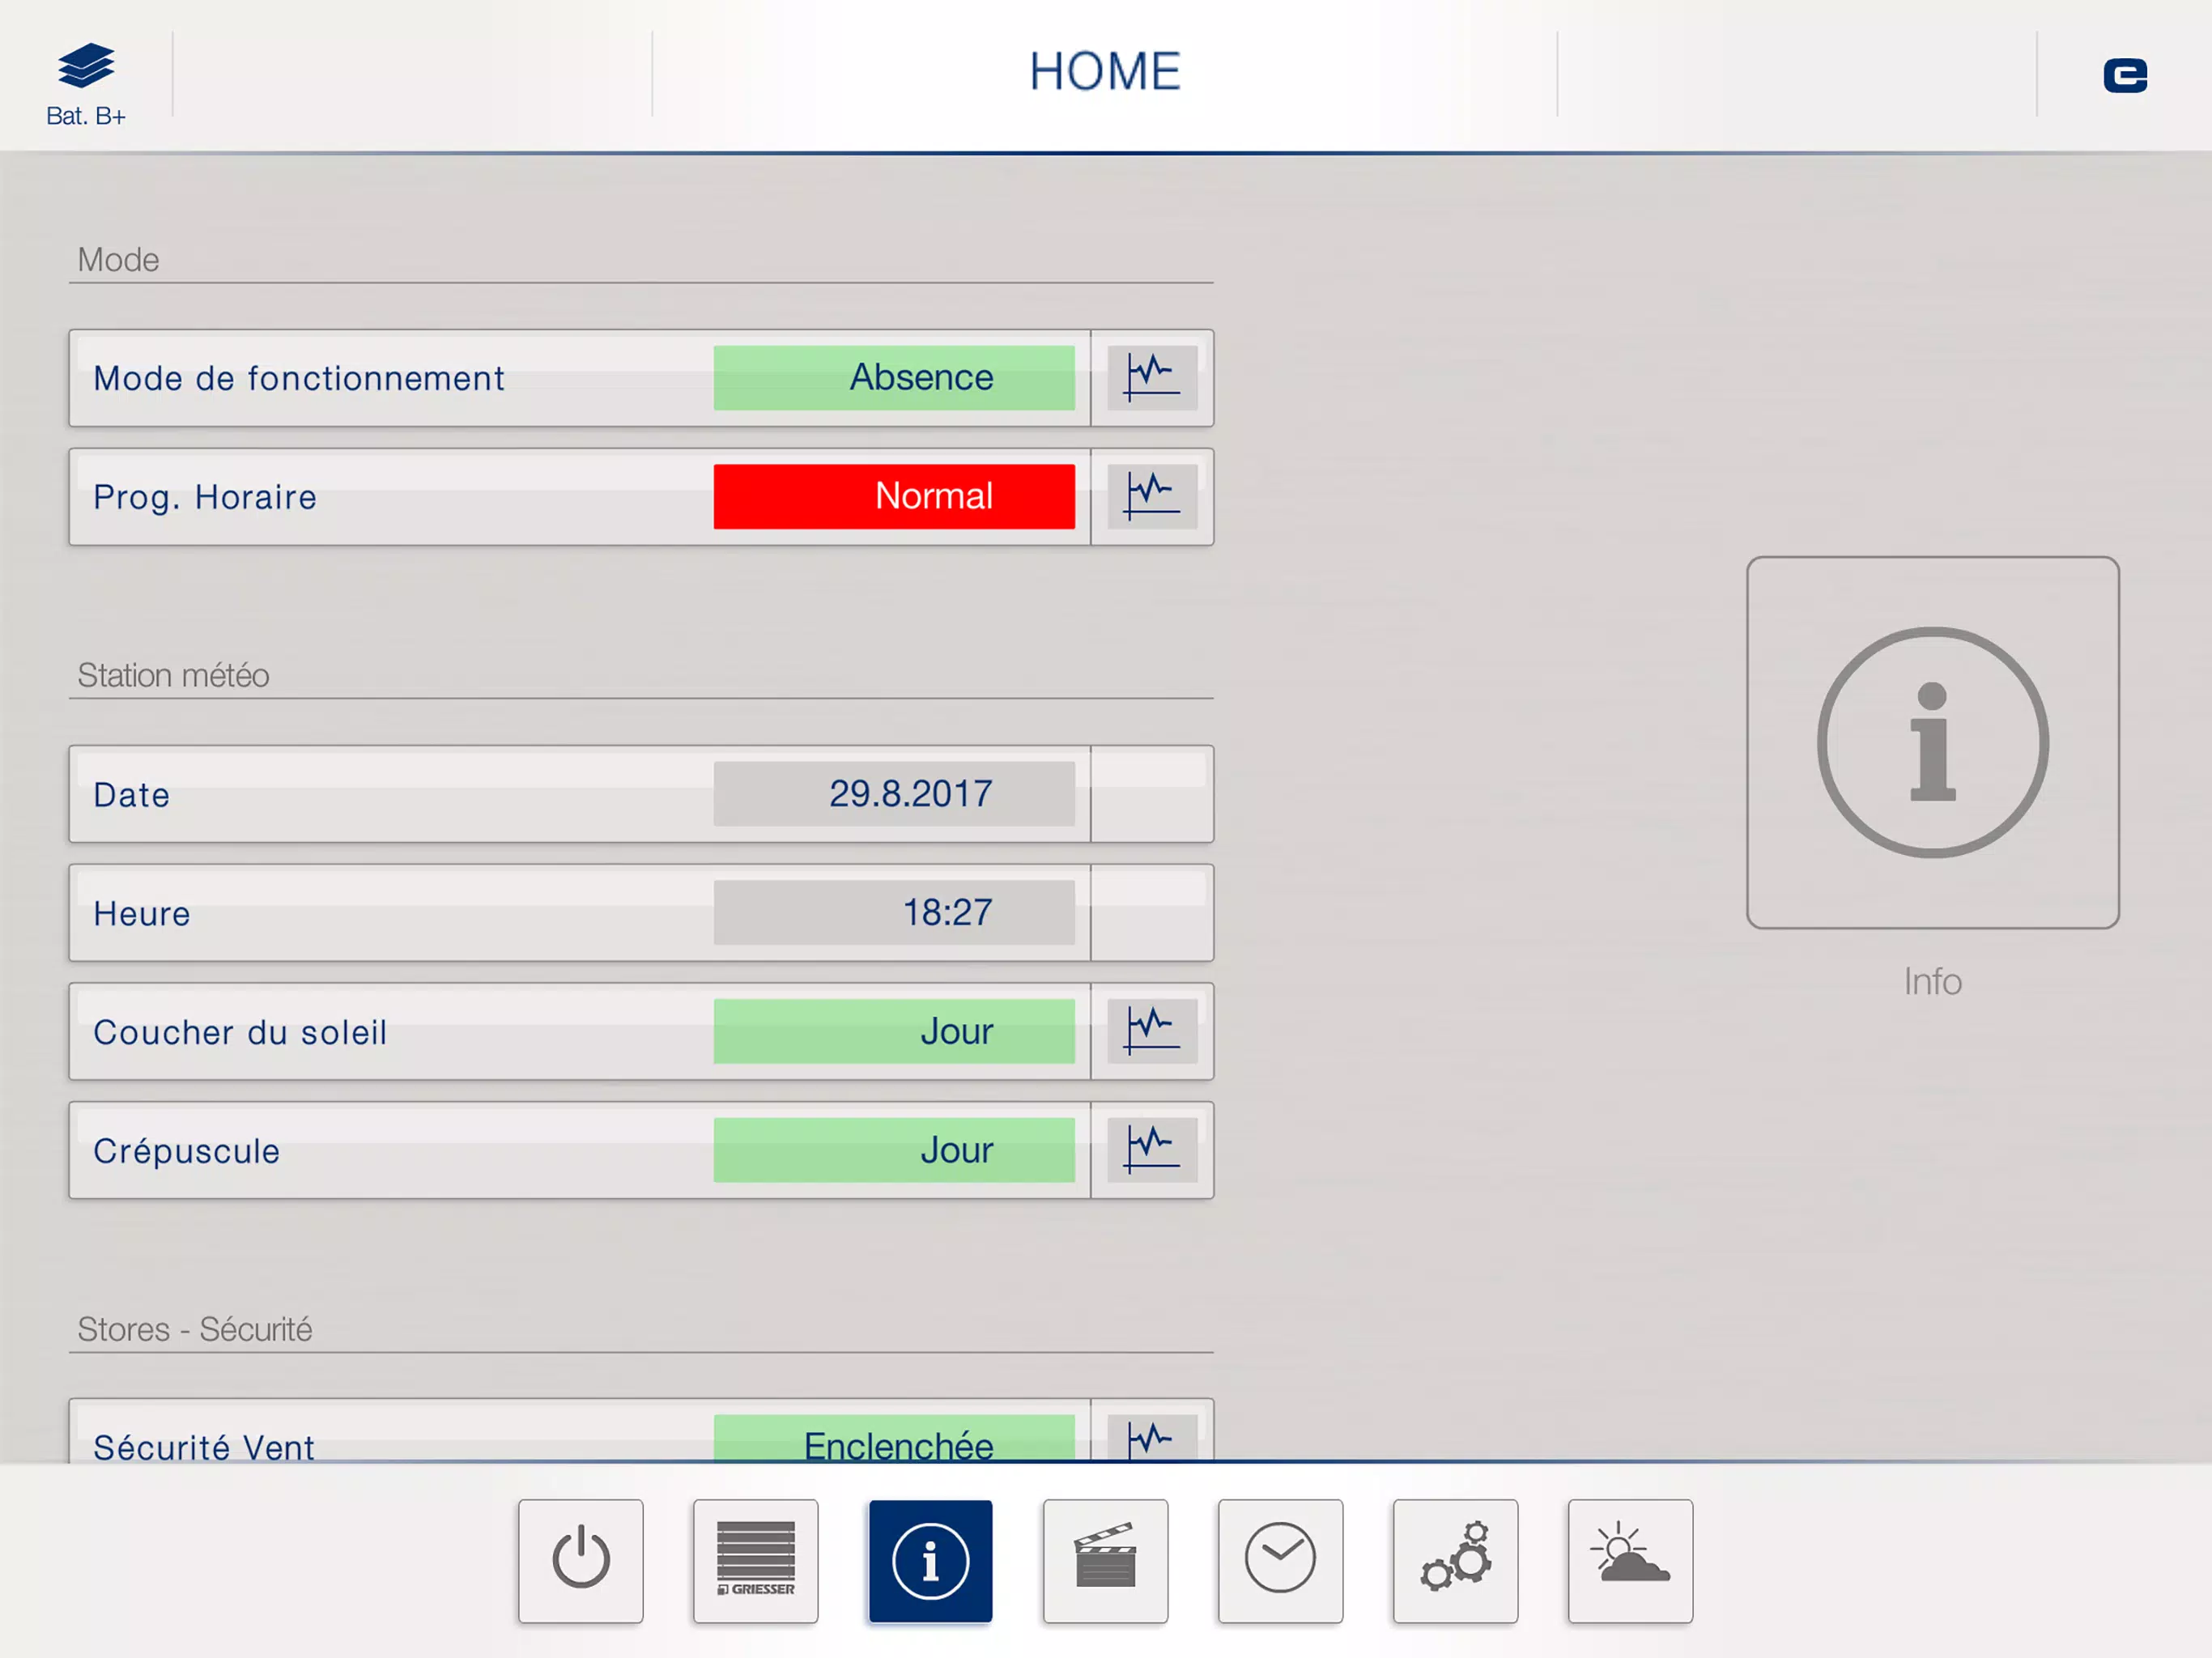Open trend graph for Mode de fonctionnement
The height and width of the screenshot is (1658, 2212).
(x=1152, y=378)
